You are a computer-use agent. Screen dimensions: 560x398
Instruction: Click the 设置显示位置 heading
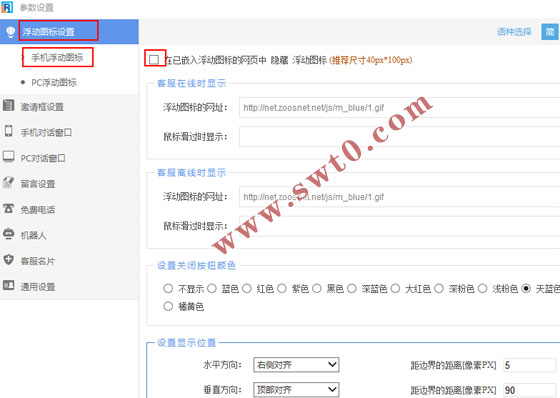click(186, 343)
